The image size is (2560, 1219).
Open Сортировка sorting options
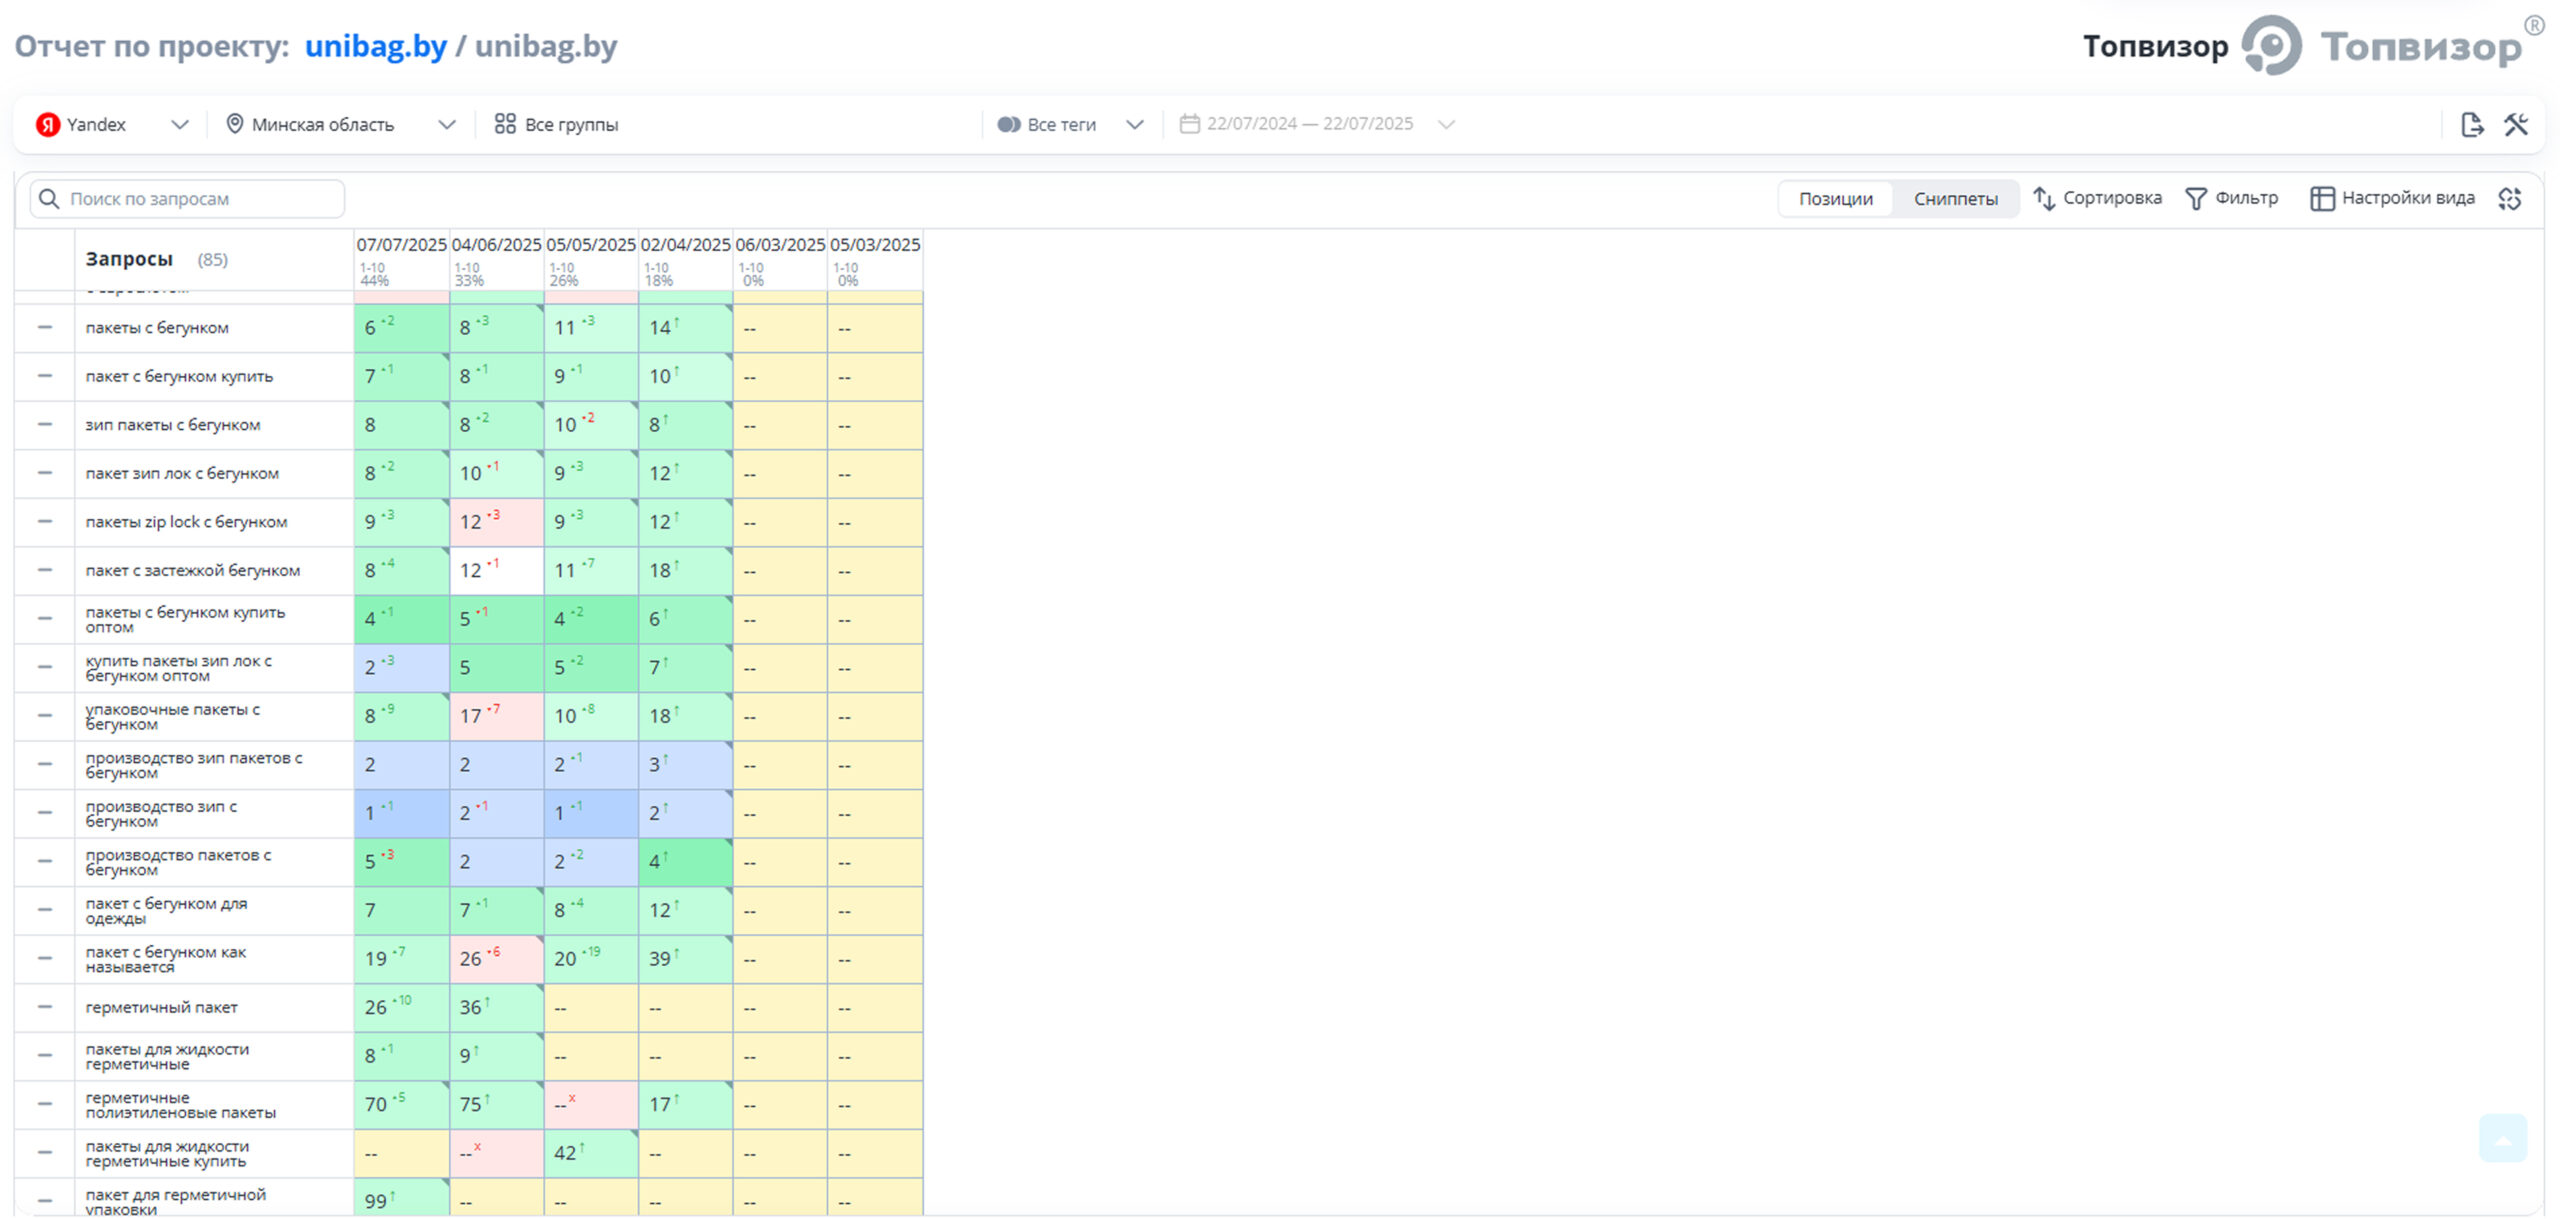pyautogui.click(x=2098, y=198)
